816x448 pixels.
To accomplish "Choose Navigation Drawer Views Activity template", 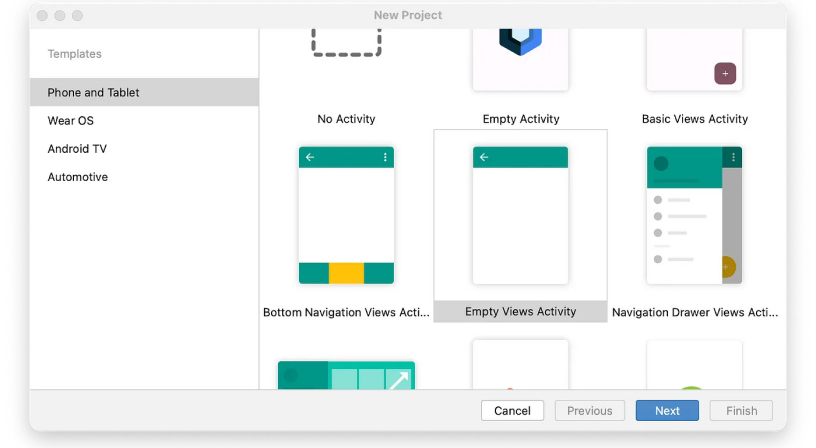I will click(694, 215).
